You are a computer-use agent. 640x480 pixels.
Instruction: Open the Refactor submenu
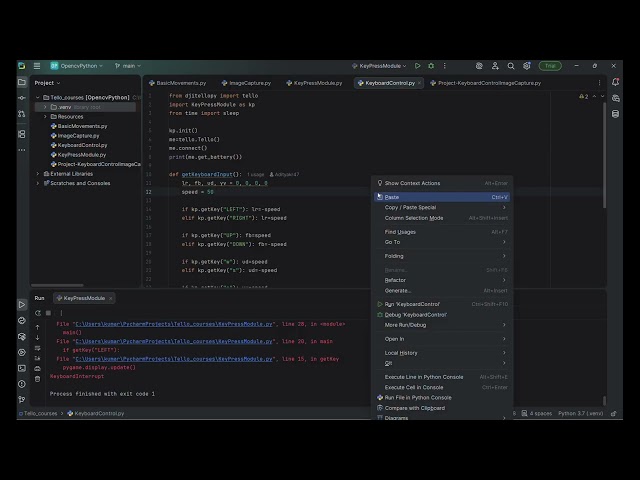(442, 280)
